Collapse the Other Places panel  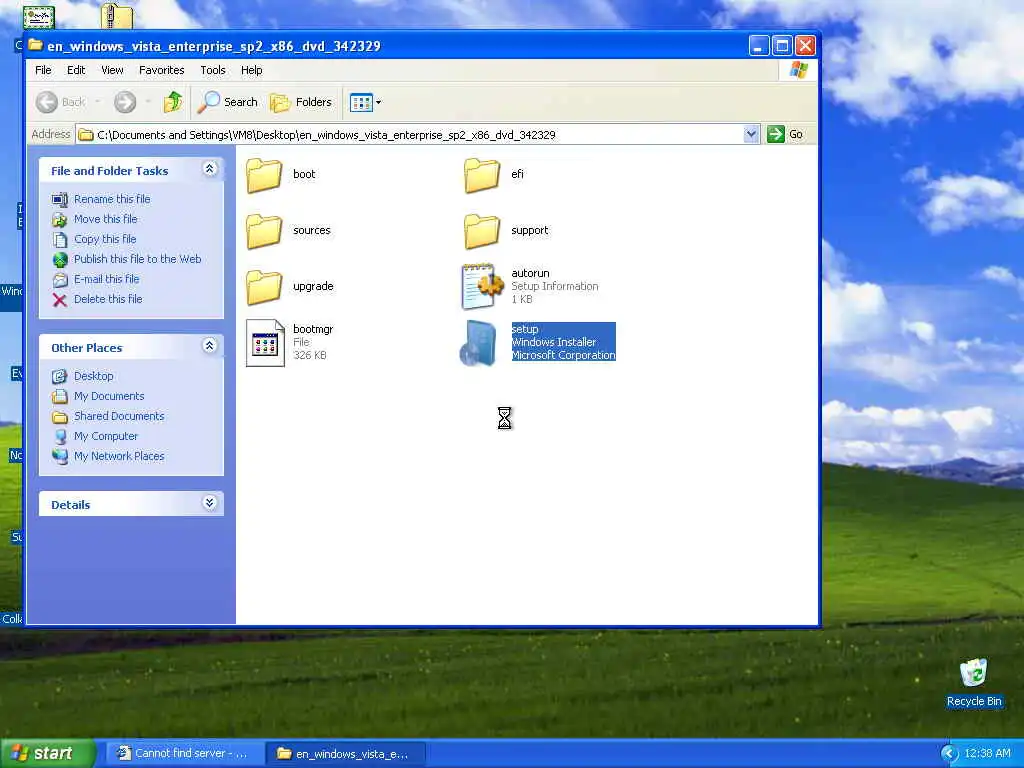[210, 345]
